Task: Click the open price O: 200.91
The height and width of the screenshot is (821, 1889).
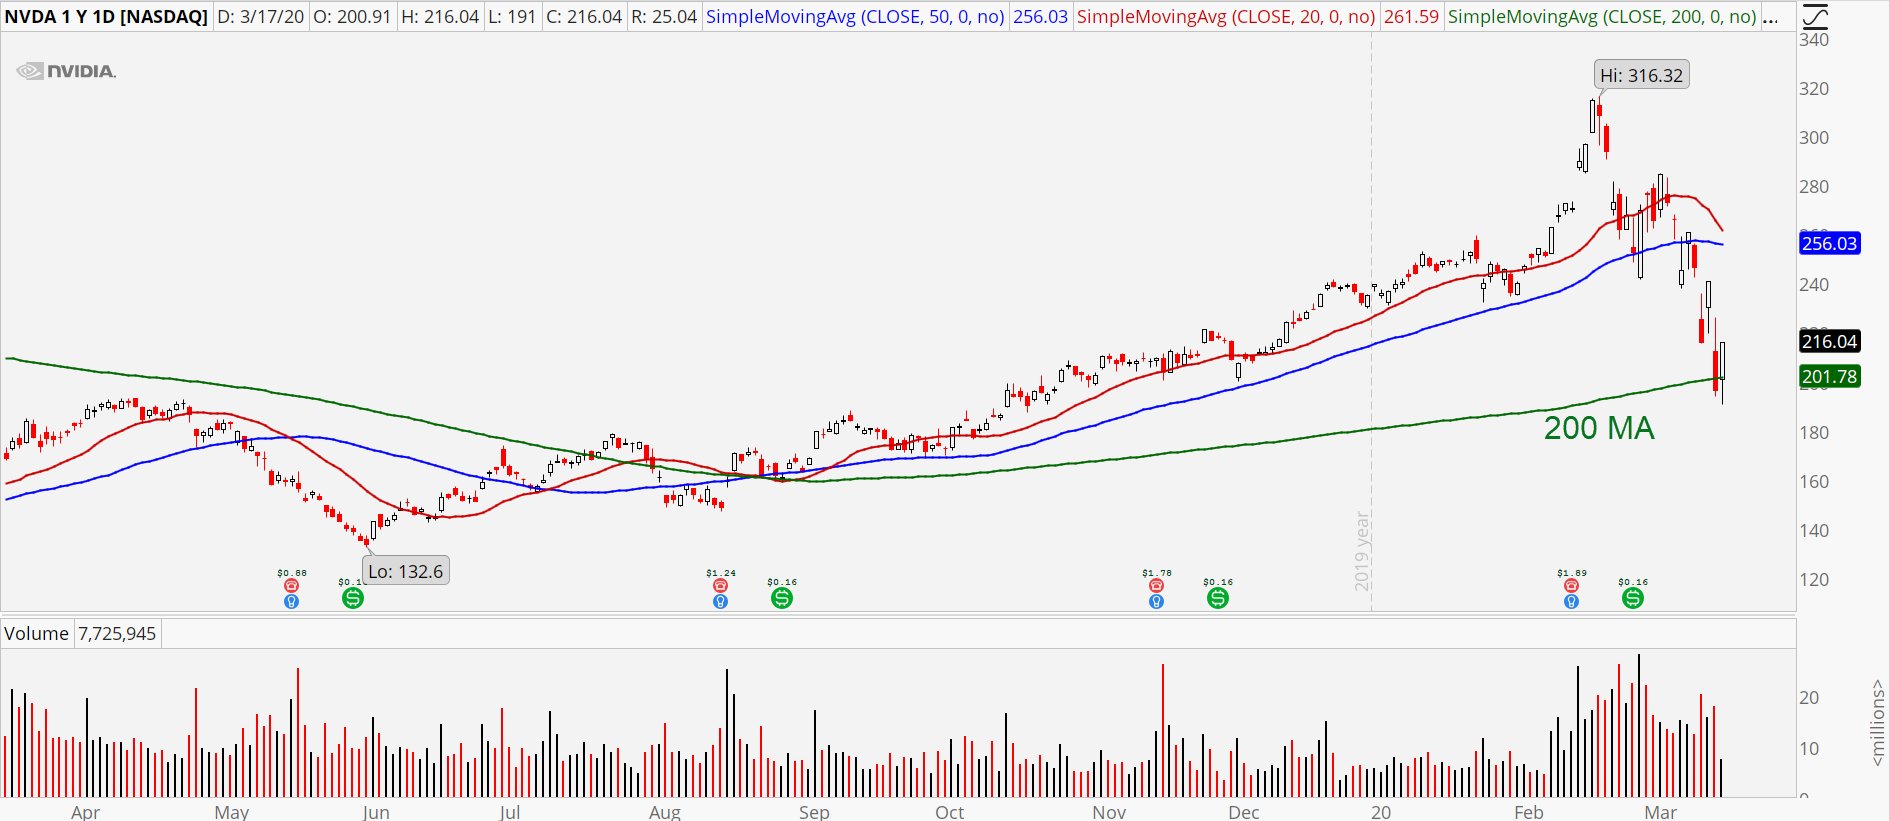Action: [352, 17]
